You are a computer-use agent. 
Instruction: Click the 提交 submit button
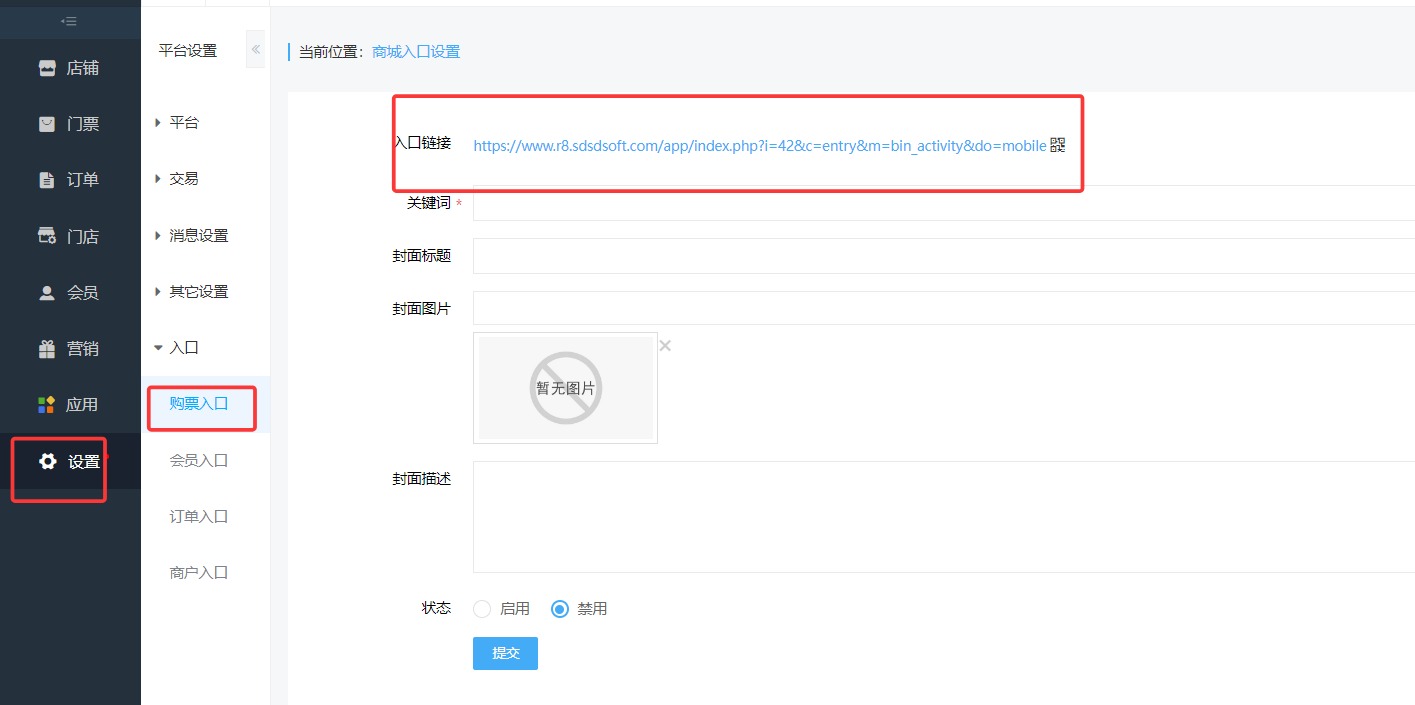point(505,653)
